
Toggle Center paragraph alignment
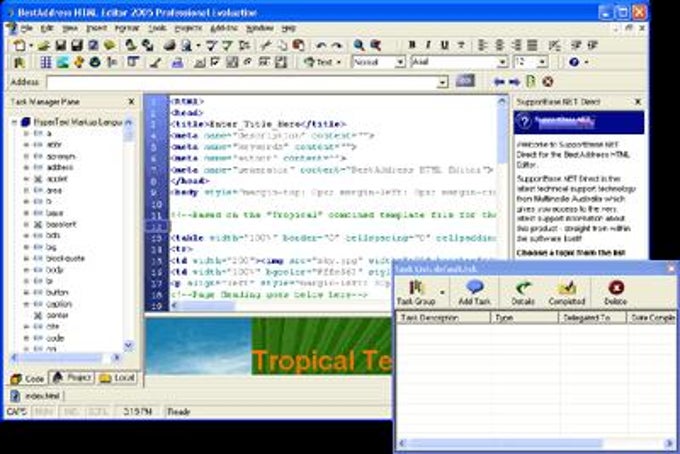pos(499,45)
